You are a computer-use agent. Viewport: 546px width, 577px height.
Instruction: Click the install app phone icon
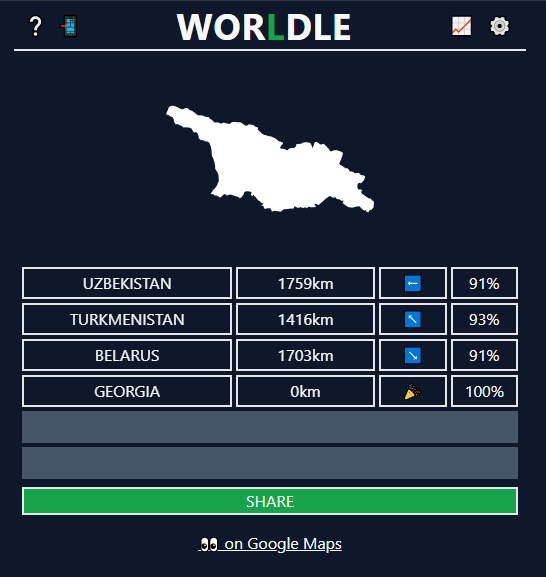(x=69, y=26)
